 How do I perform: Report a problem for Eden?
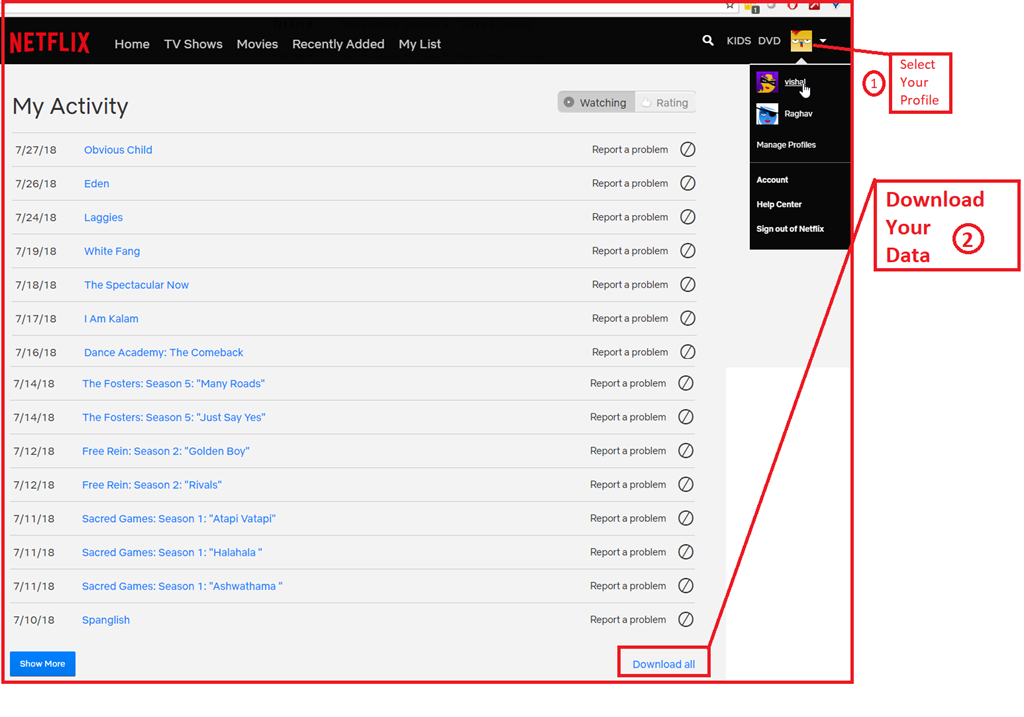coord(629,184)
